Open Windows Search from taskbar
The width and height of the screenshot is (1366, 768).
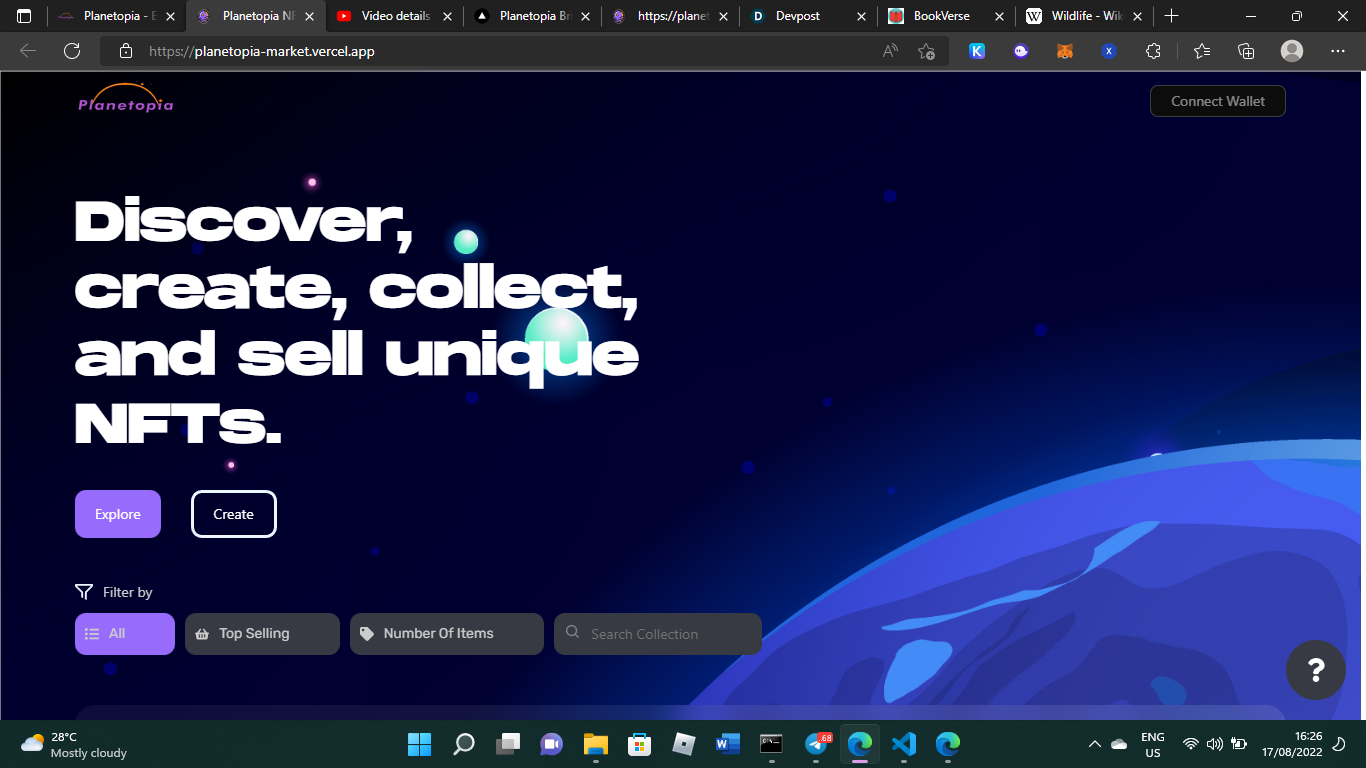[464, 744]
